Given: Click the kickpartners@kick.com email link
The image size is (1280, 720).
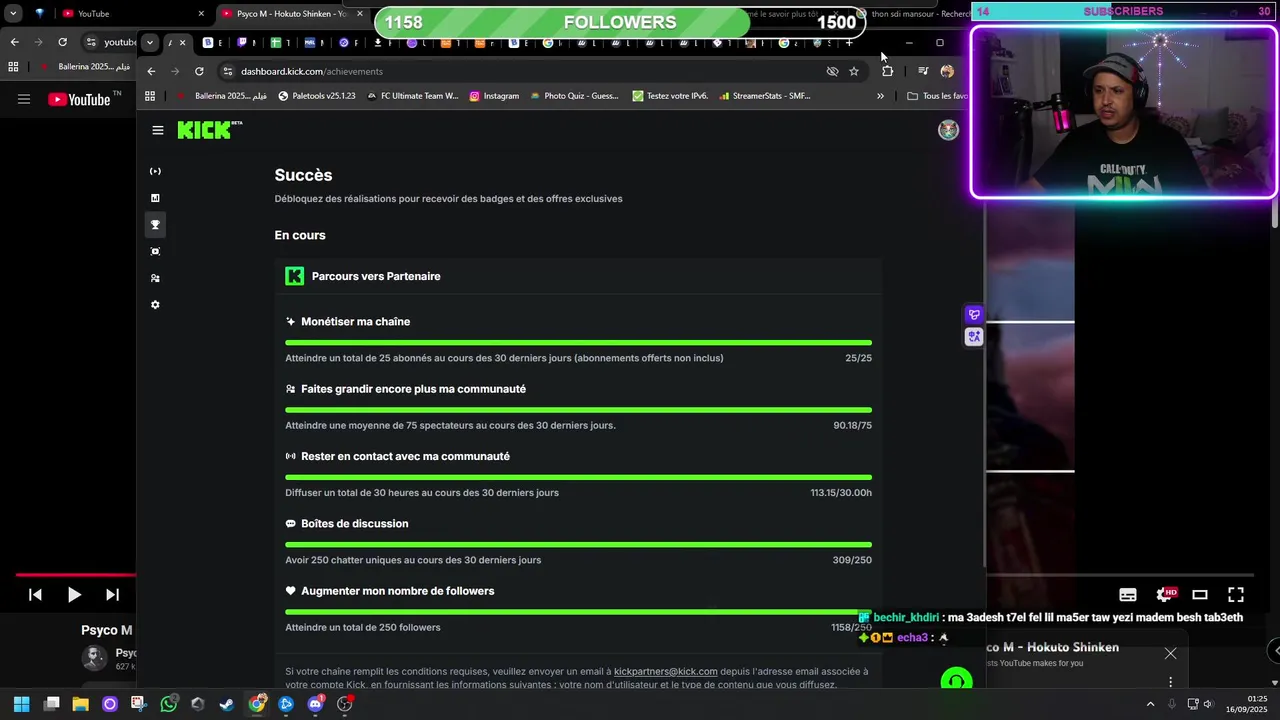Looking at the screenshot, I should pos(665,671).
